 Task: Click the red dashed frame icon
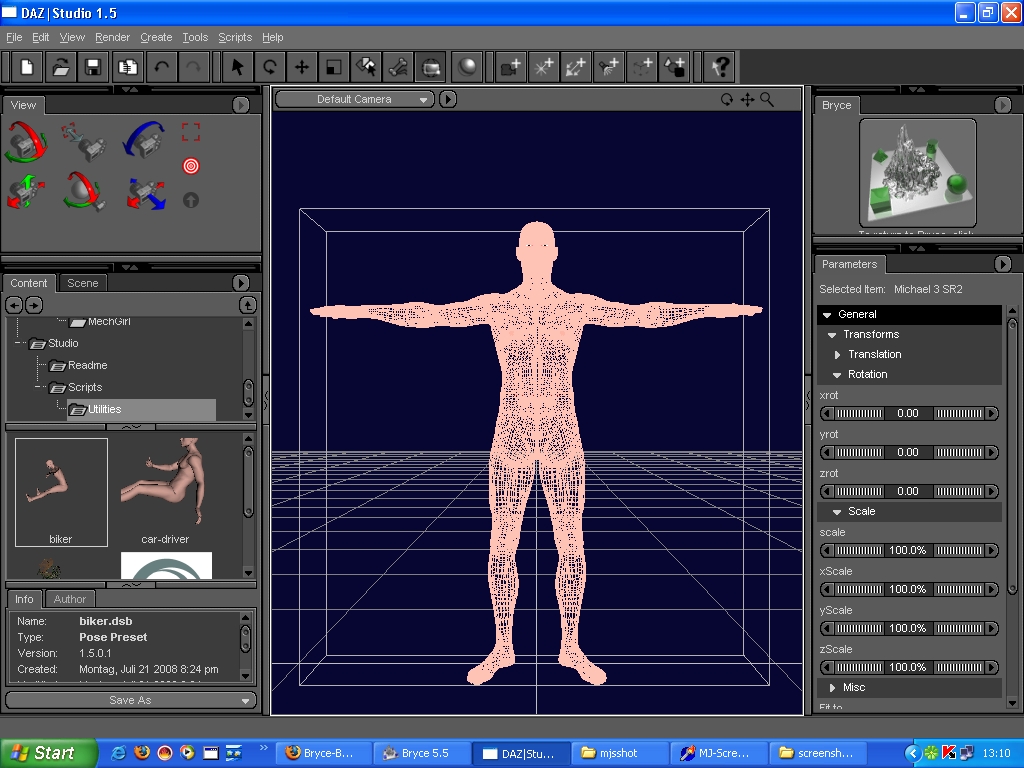click(191, 132)
